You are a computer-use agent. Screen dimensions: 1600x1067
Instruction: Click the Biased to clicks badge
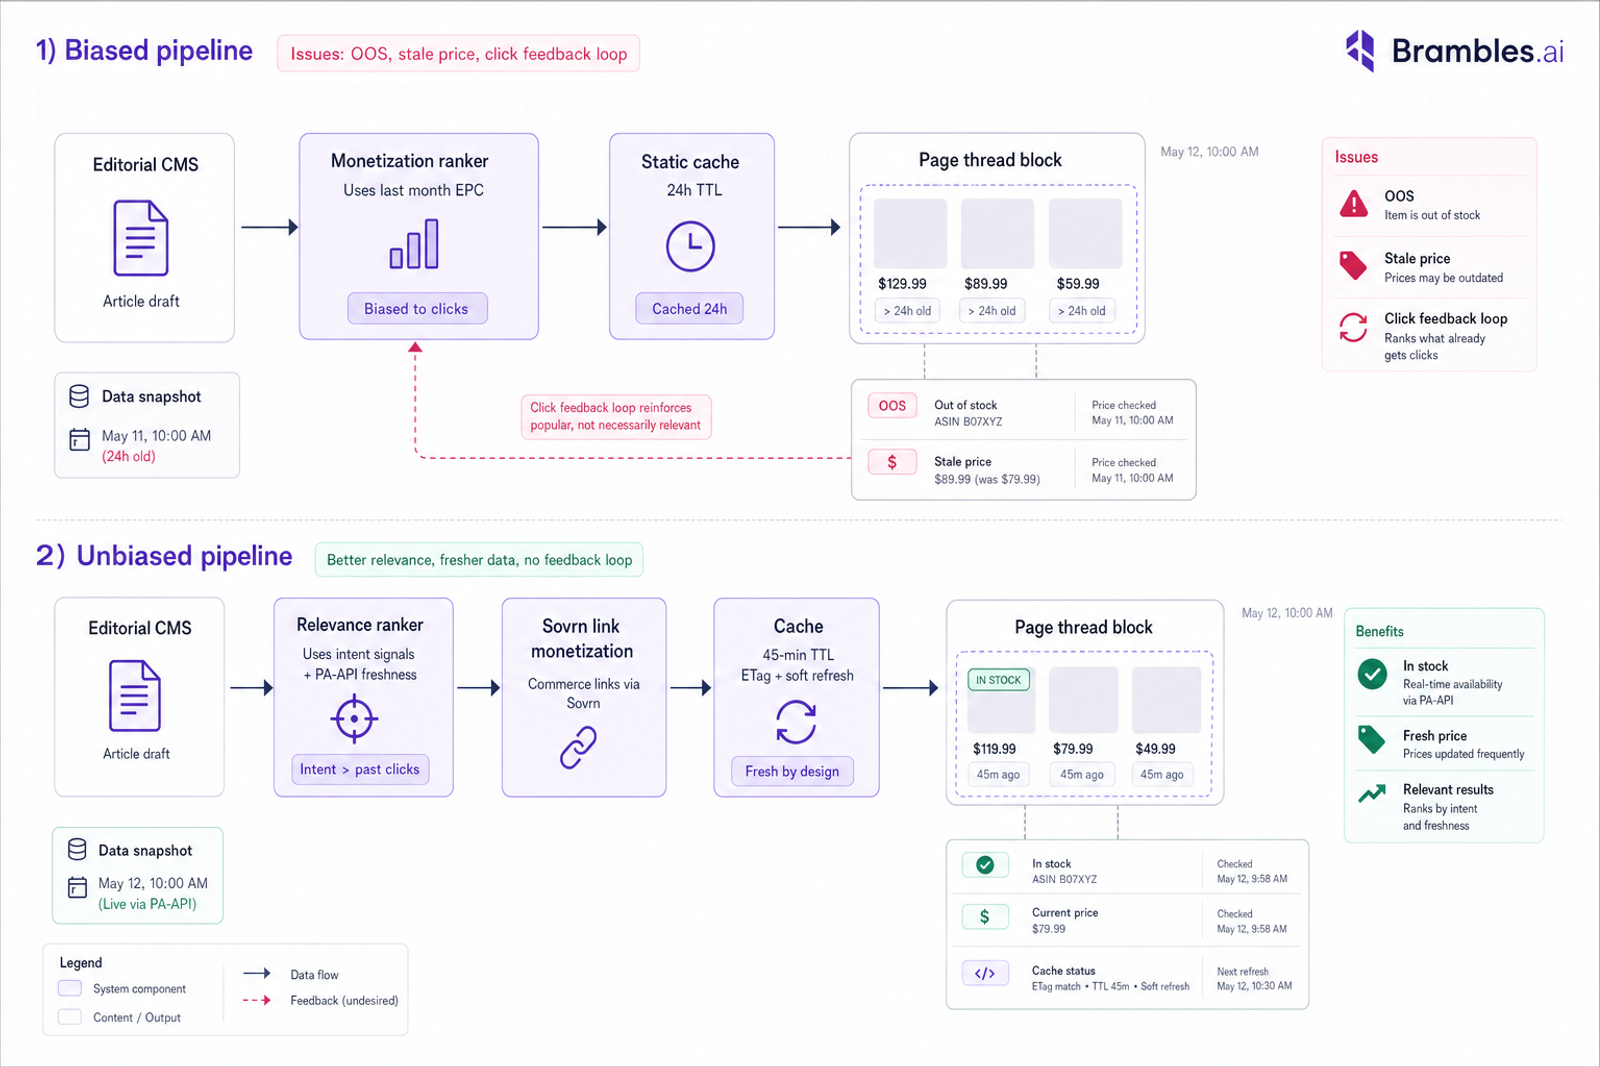pyautogui.click(x=416, y=309)
